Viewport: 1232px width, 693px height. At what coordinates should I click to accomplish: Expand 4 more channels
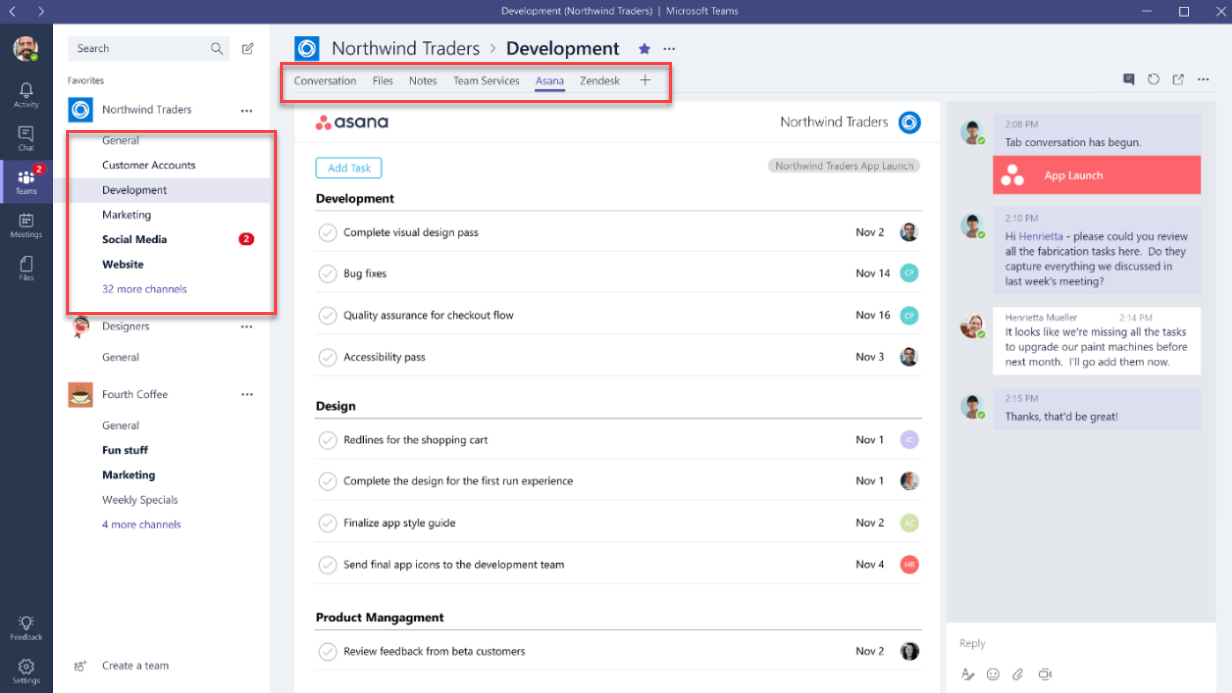[141, 524]
